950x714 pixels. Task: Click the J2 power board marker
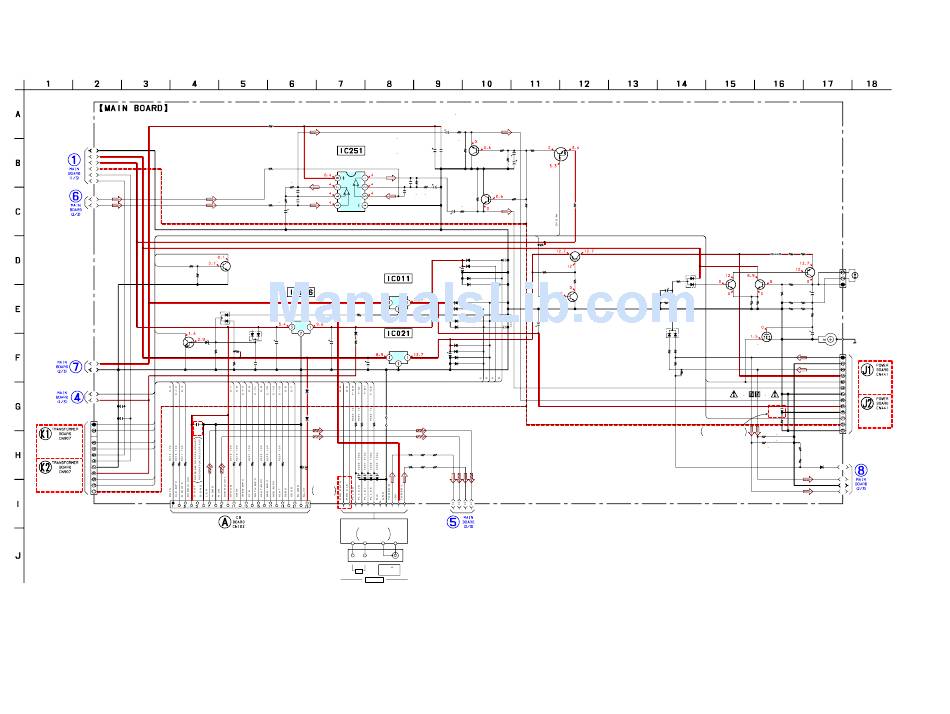tap(867, 403)
